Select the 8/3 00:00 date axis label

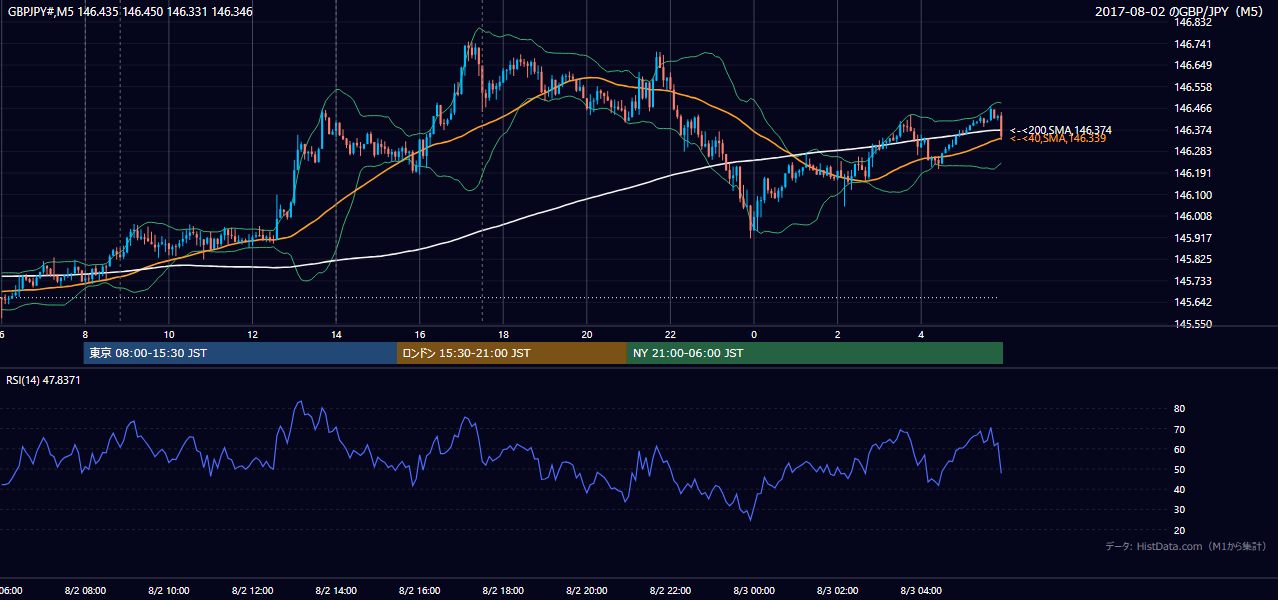[x=753, y=591]
